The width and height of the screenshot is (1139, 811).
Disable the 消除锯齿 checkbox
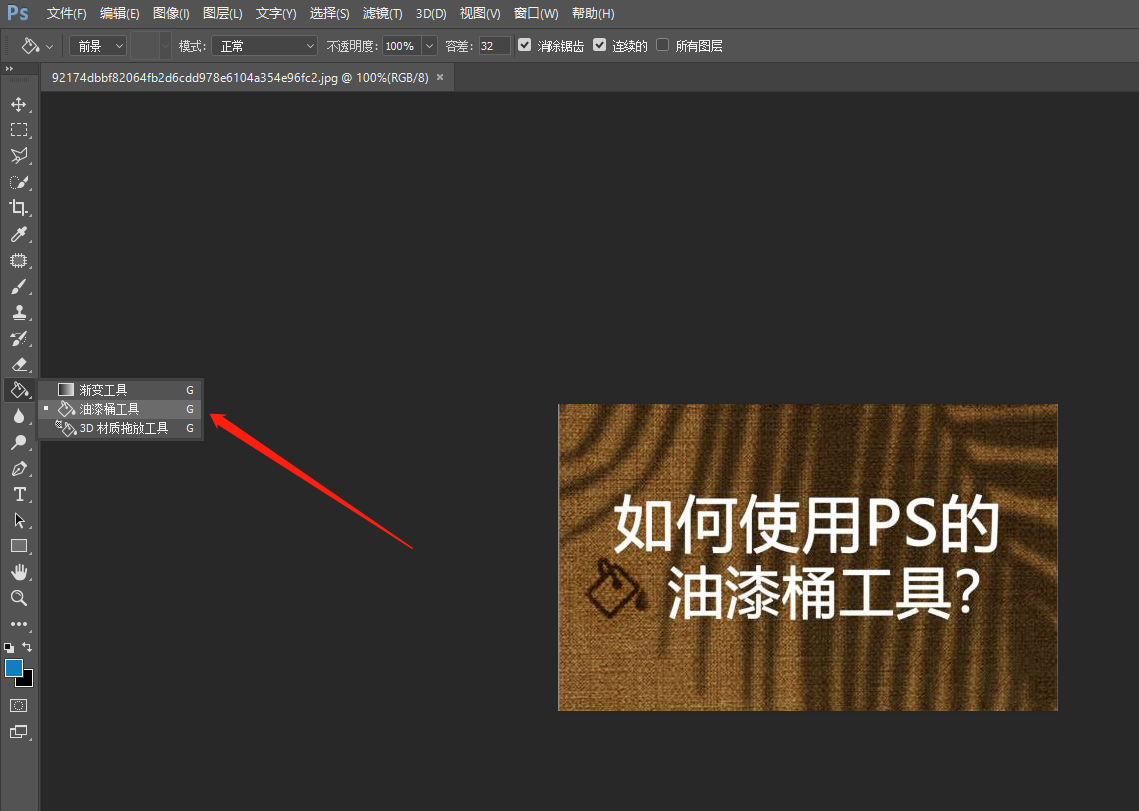(x=525, y=45)
